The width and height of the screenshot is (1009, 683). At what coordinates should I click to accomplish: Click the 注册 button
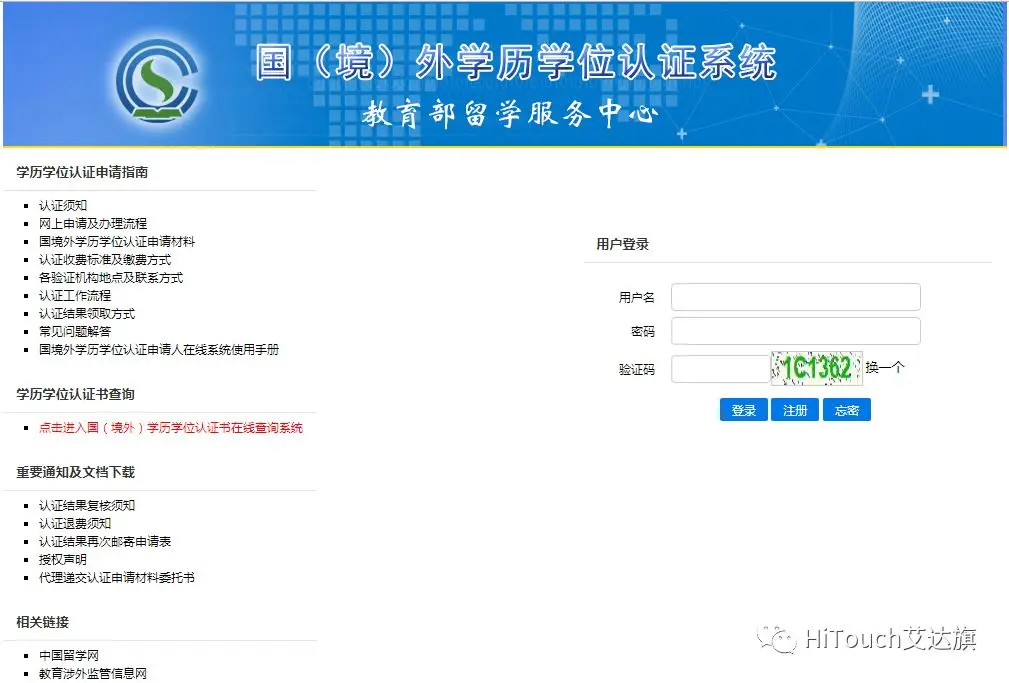coord(795,410)
